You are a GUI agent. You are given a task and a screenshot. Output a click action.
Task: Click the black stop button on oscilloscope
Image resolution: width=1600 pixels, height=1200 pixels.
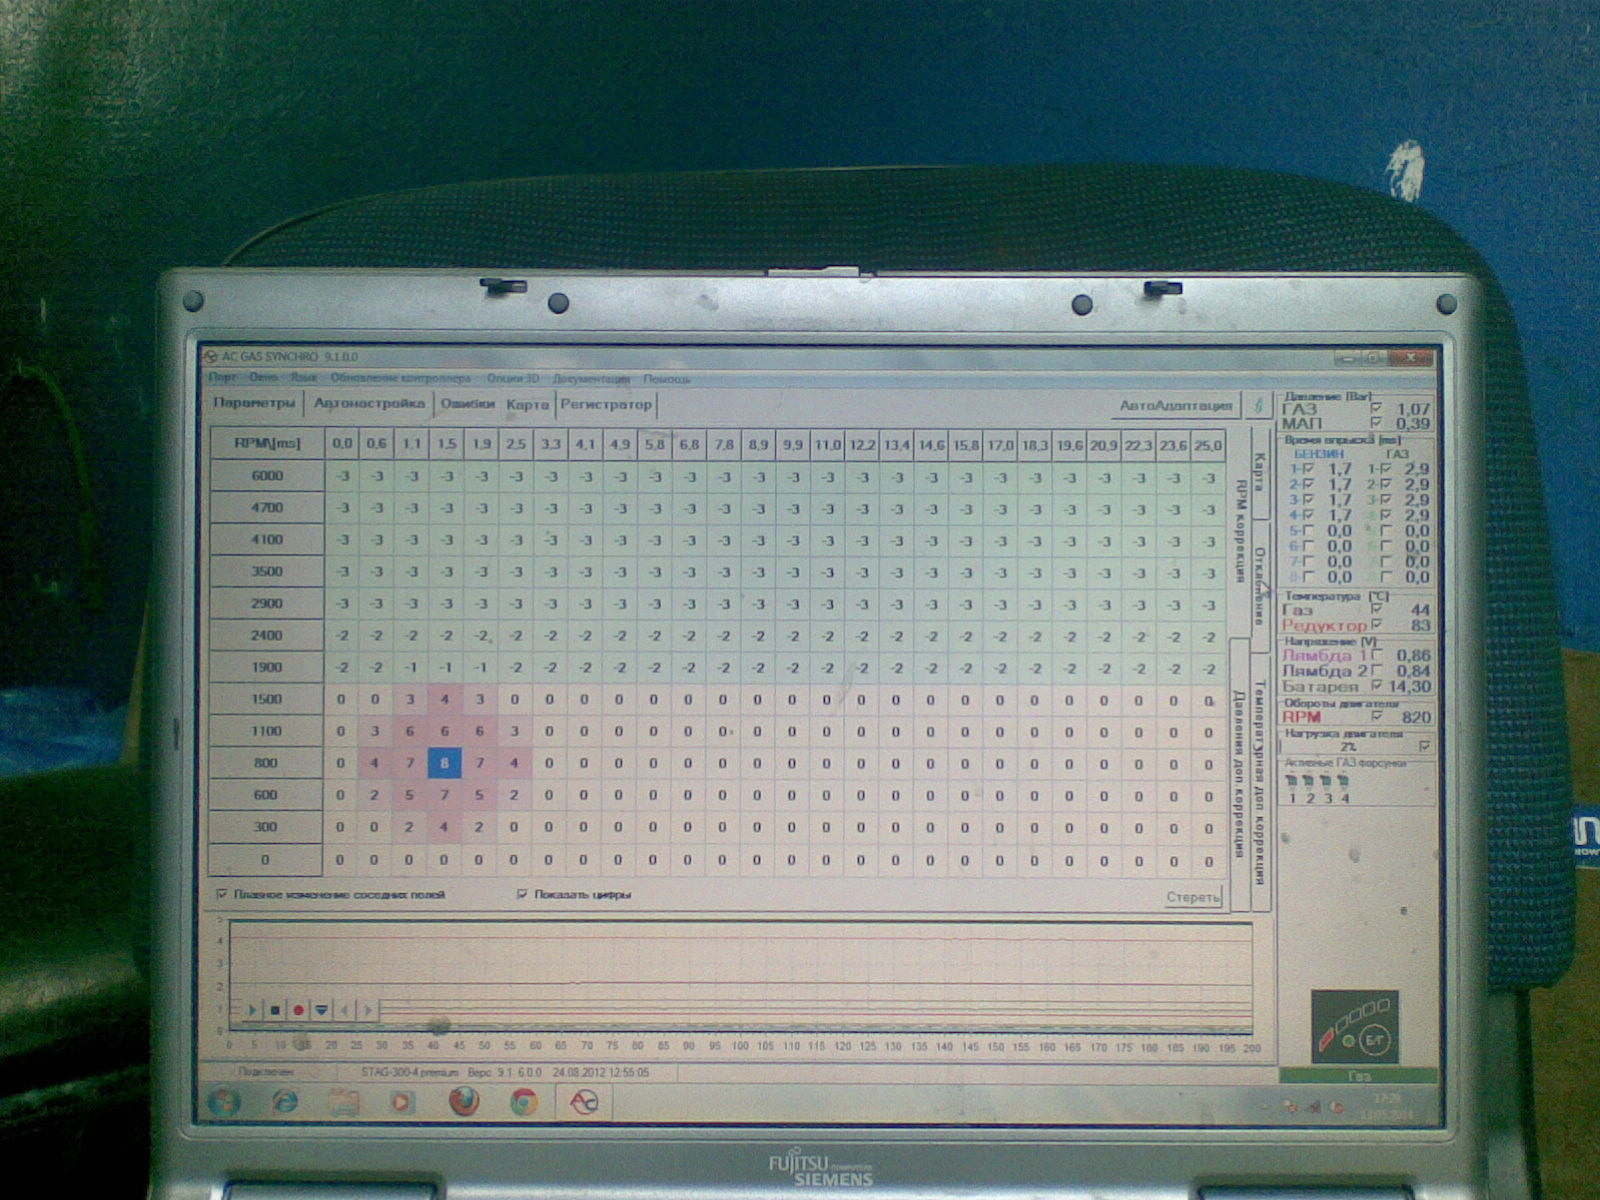275,1010
